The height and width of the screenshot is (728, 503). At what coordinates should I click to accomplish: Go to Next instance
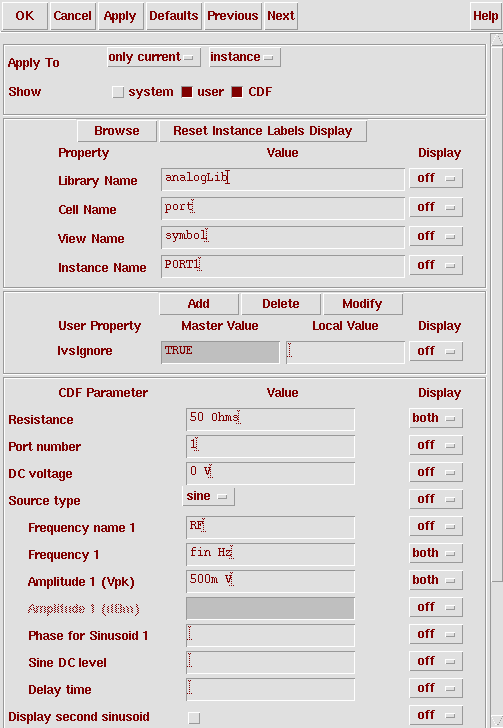(x=281, y=16)
